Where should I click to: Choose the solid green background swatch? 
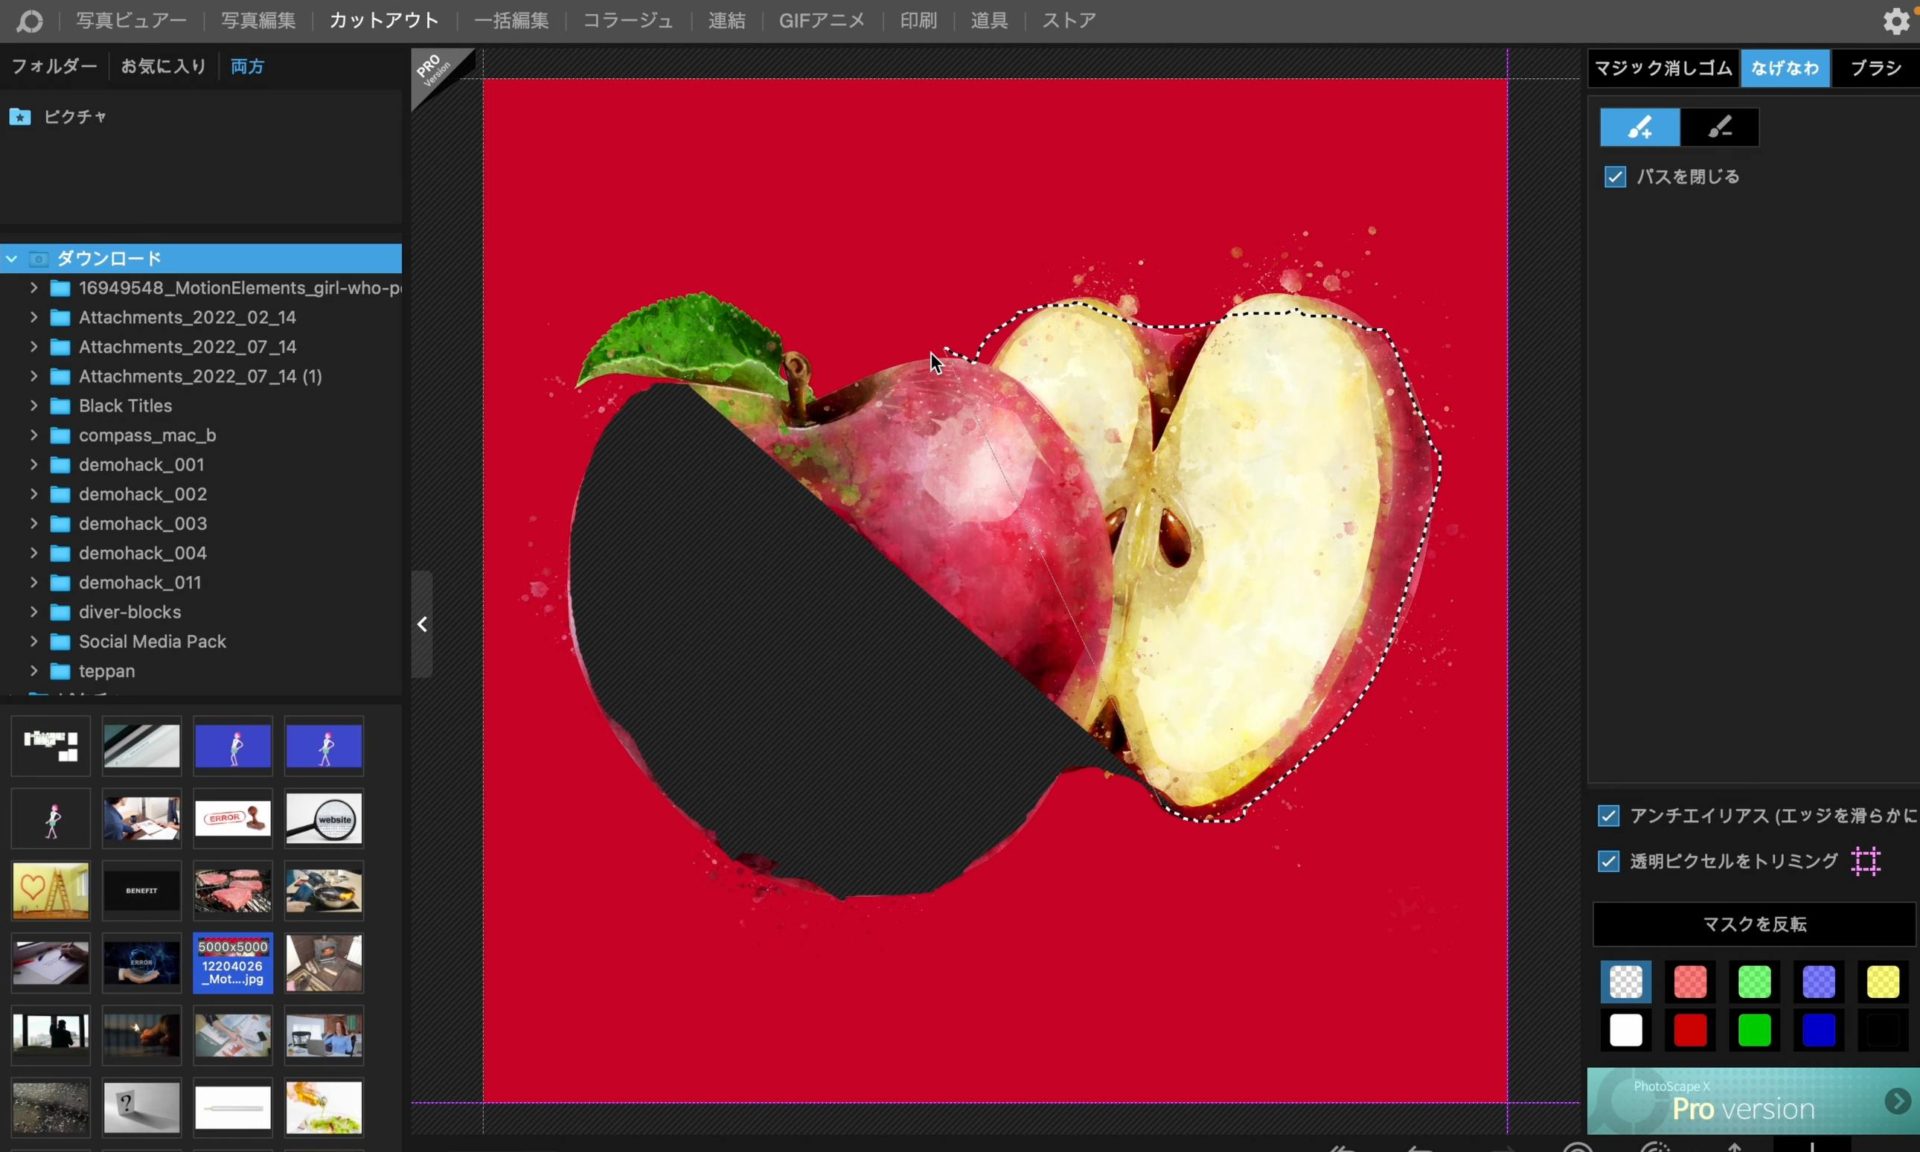(x=1754, y=1030)
